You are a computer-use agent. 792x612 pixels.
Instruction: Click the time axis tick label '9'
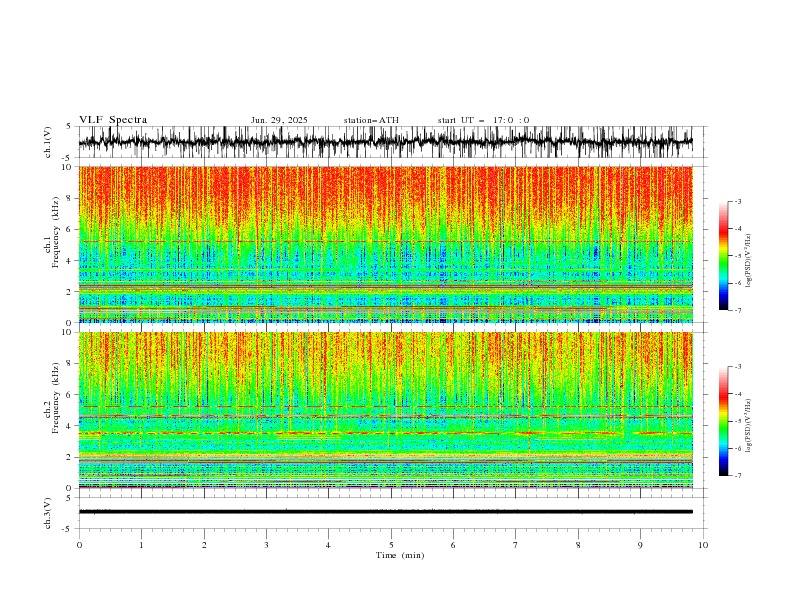coord(640,545)
